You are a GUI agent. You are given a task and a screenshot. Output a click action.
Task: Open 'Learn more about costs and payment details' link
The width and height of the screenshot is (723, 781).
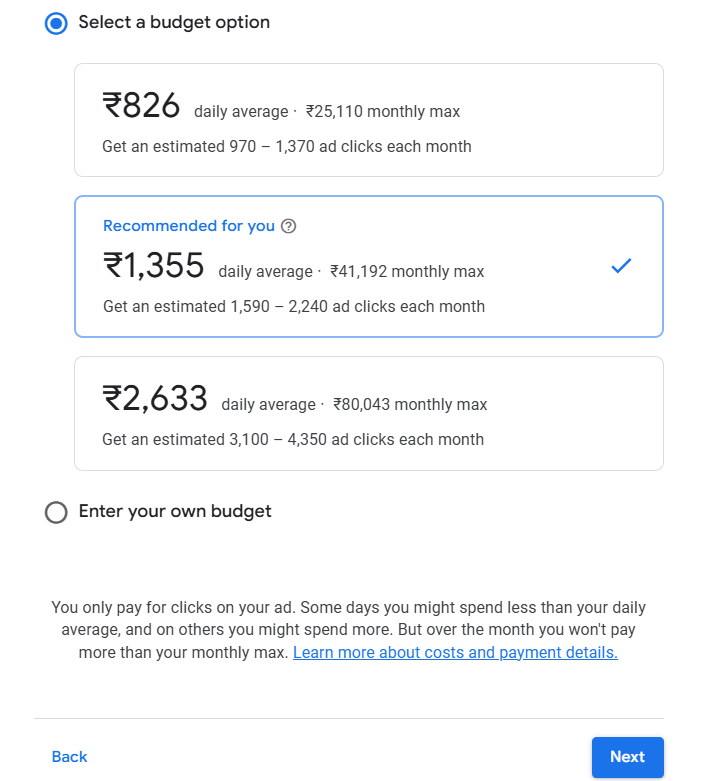click(455, 653)
